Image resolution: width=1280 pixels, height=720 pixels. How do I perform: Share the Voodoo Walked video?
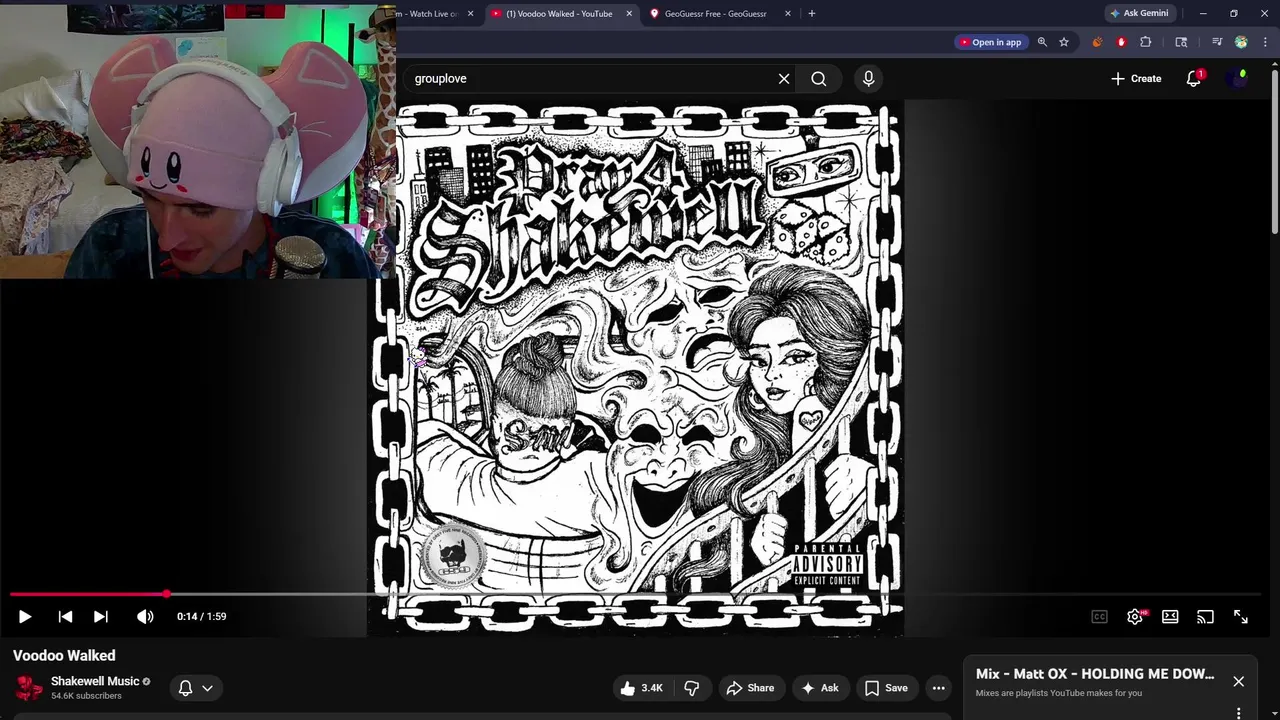[750, 688]
